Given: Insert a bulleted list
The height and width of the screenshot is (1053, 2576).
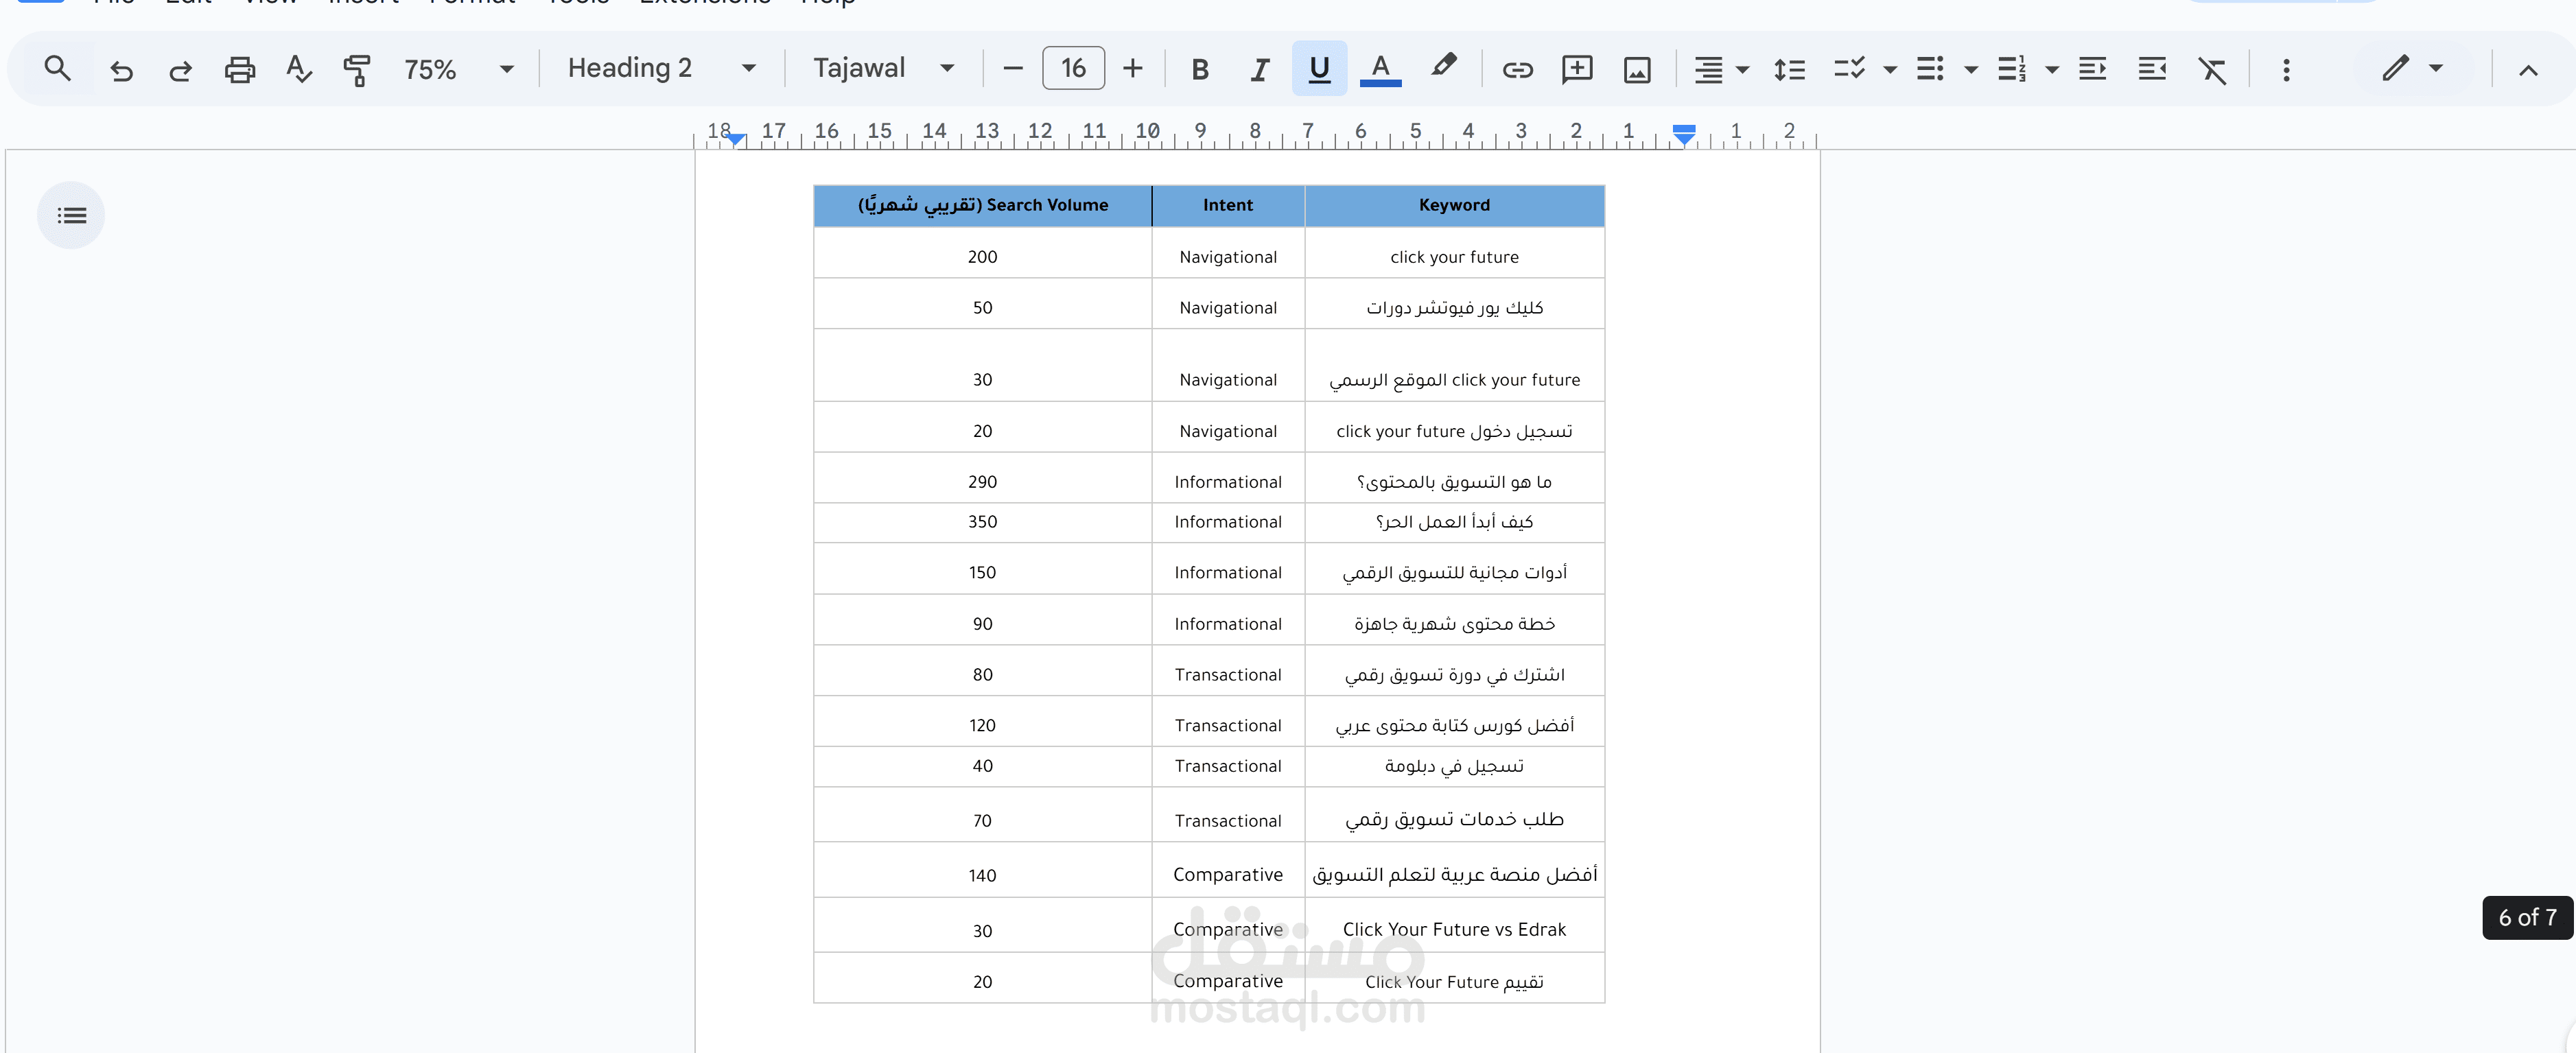Looking at the screenshot, I should click(1930, 69).
